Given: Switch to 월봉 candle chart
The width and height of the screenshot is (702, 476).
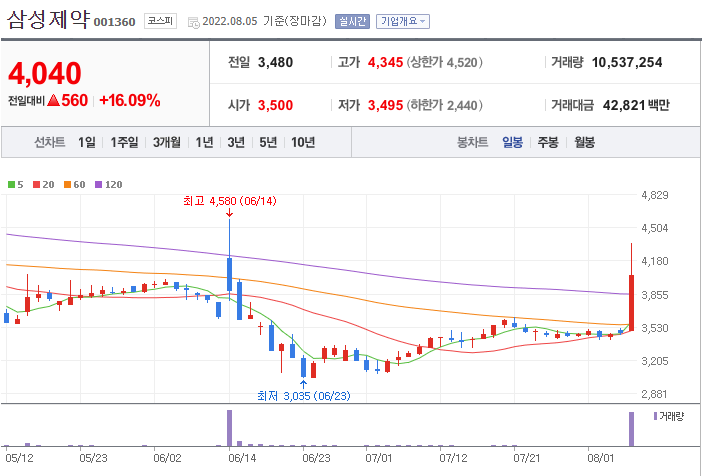Looking at the screenshot, I should click(x=584, y=142).
